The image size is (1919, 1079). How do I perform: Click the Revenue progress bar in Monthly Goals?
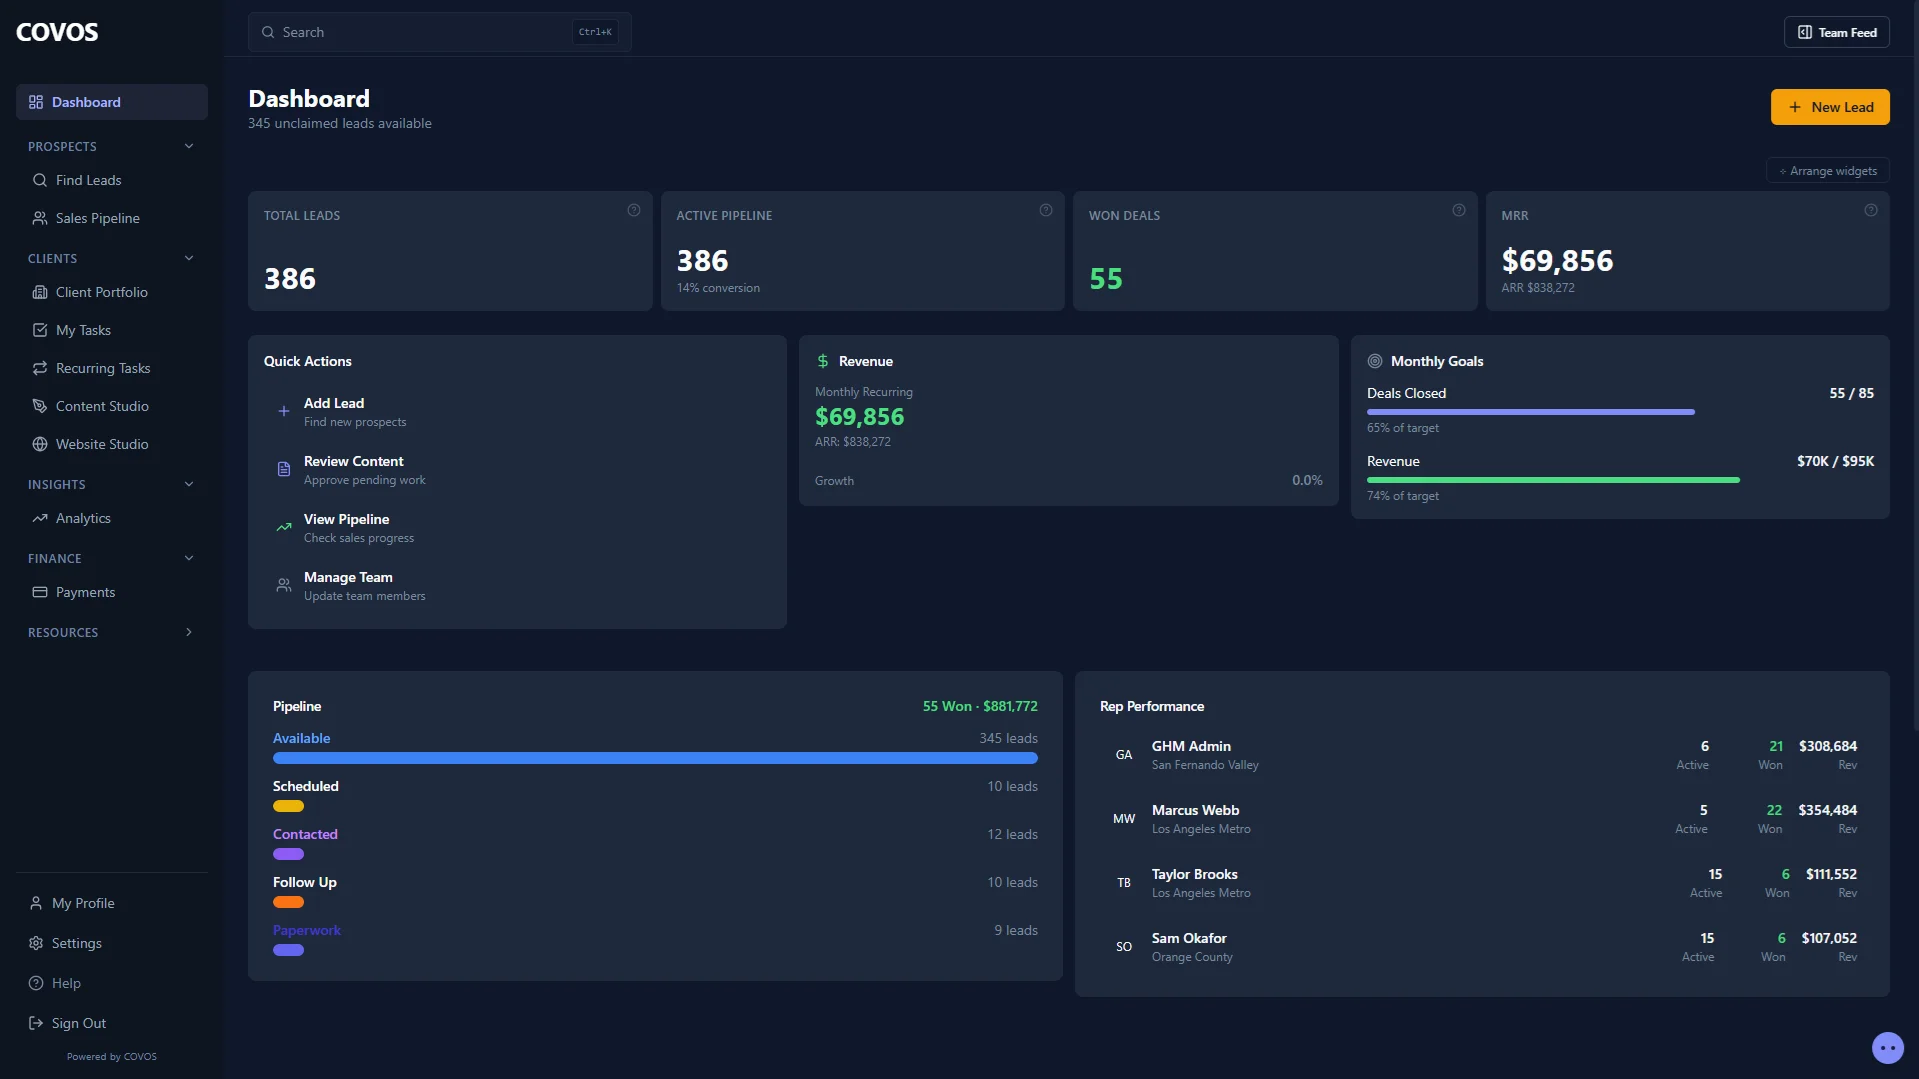click(1552, 479)
